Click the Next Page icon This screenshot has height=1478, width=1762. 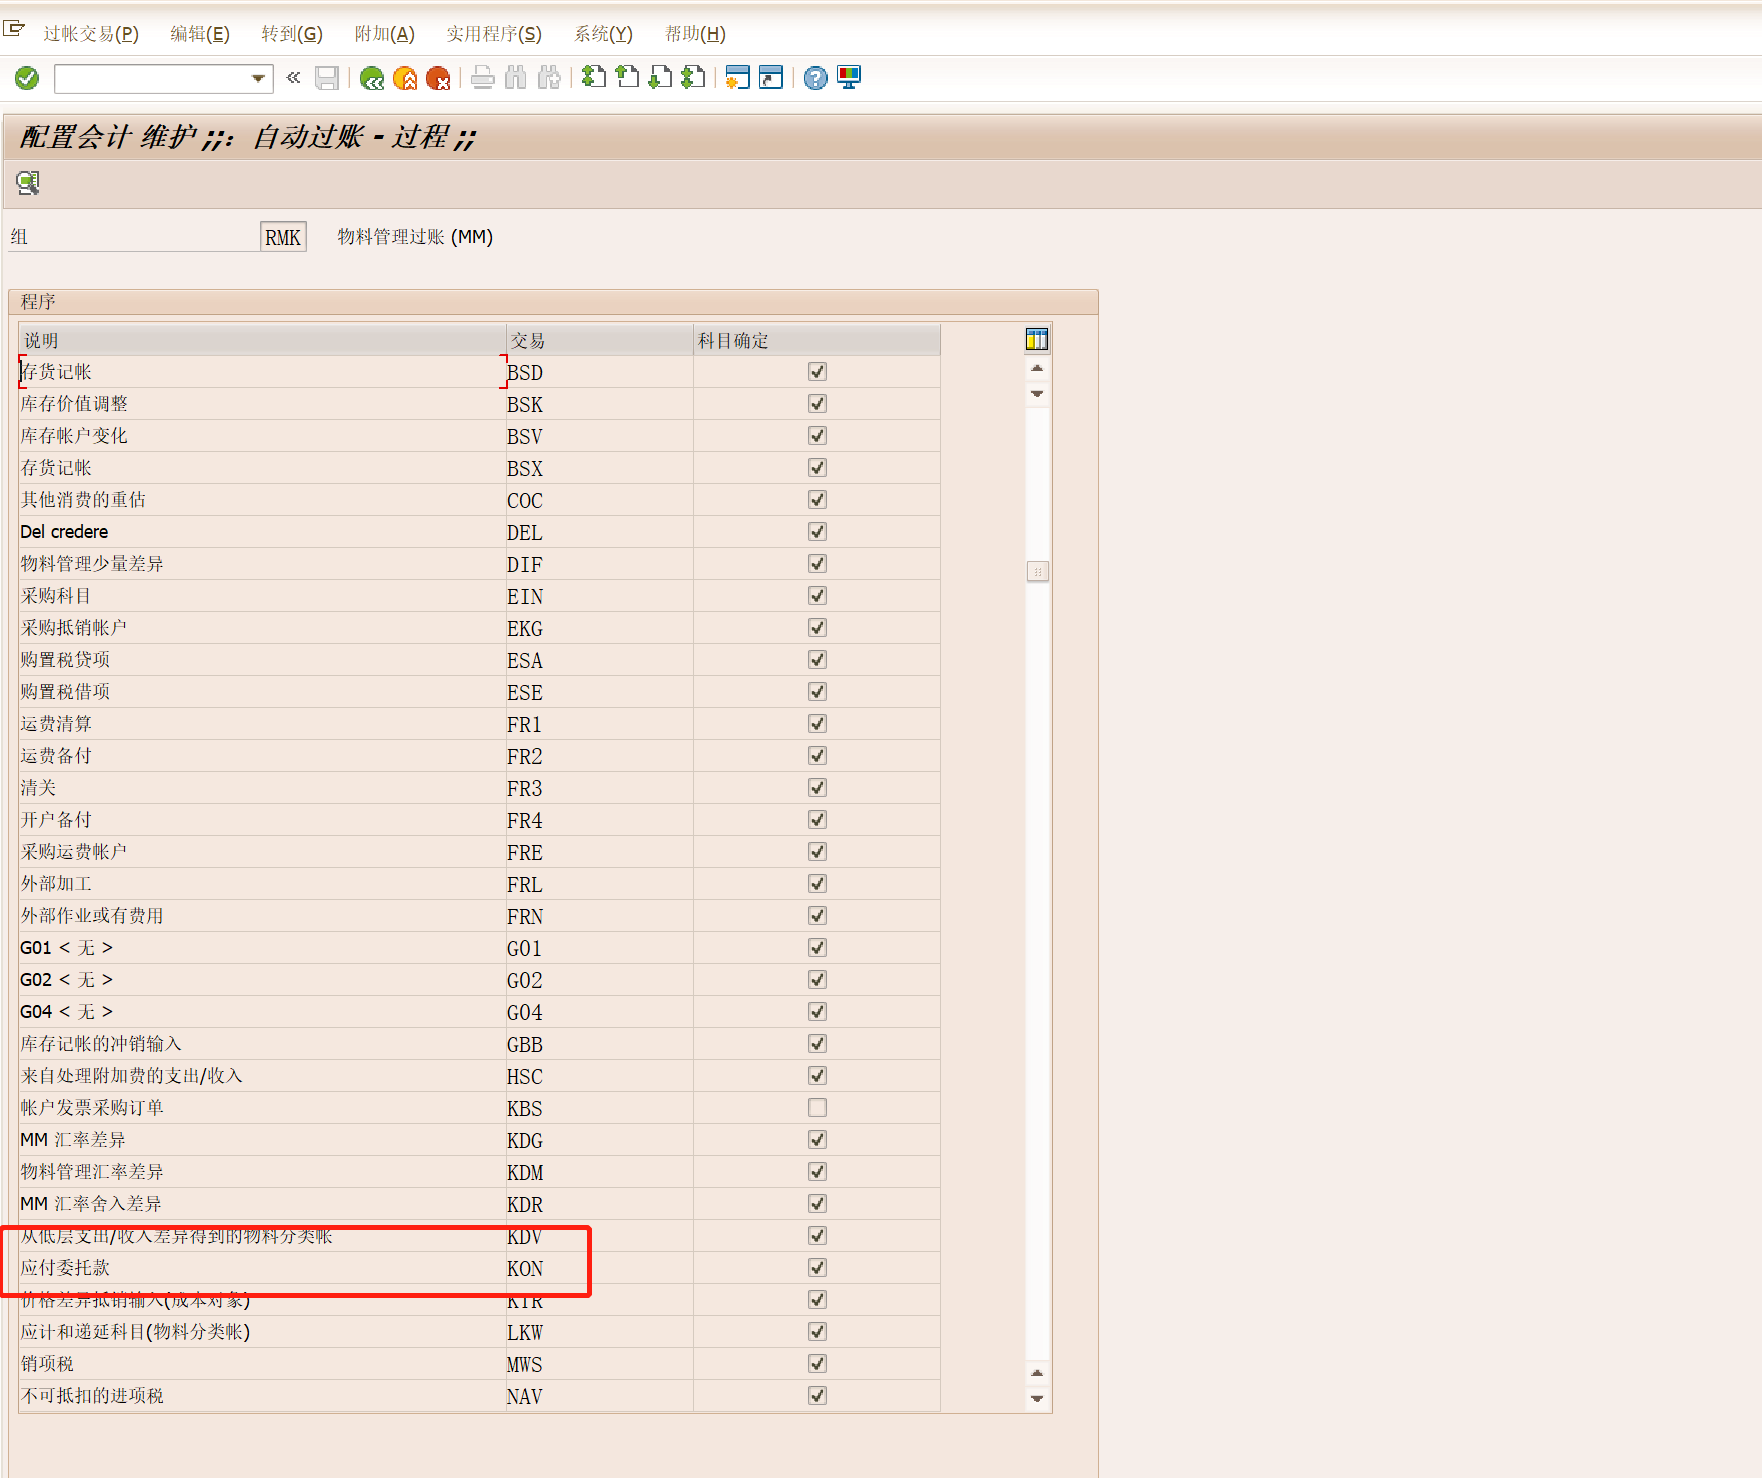click(660, 77)
